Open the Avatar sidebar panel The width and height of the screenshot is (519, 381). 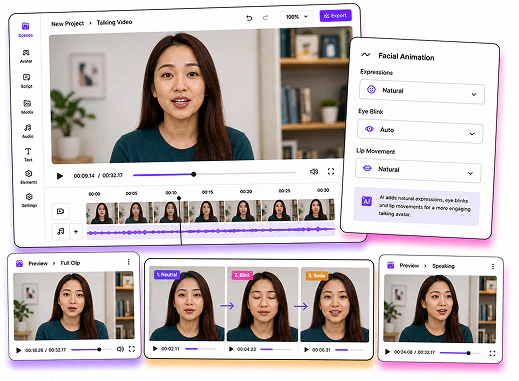coord(26,56)
